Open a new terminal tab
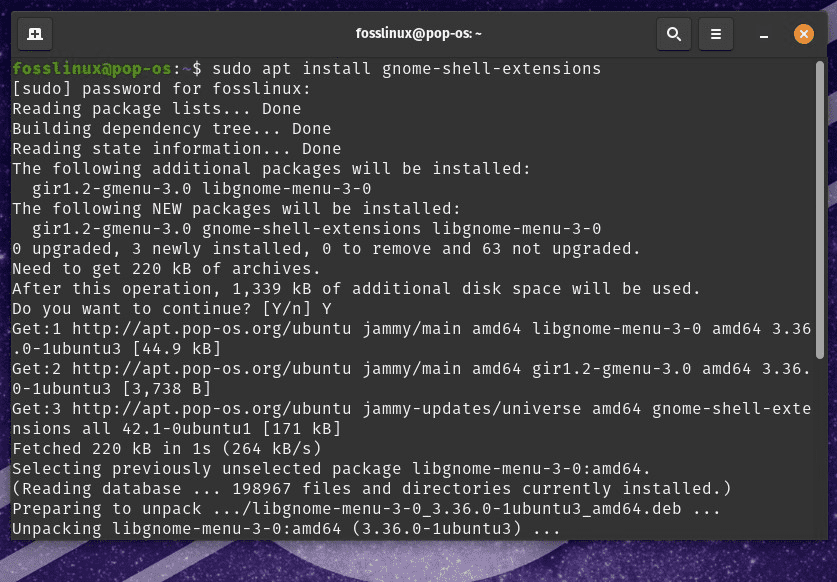 [35, 34]
